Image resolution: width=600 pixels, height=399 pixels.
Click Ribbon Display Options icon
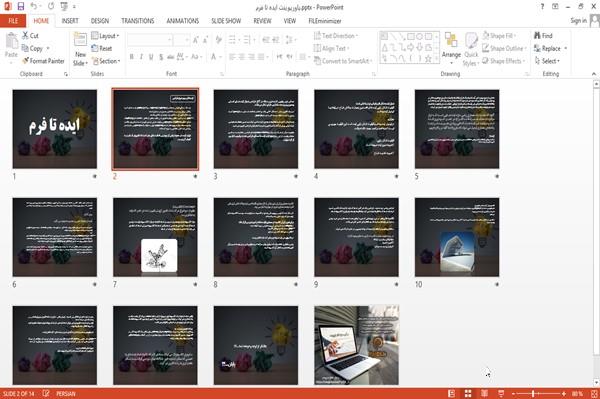555,7
